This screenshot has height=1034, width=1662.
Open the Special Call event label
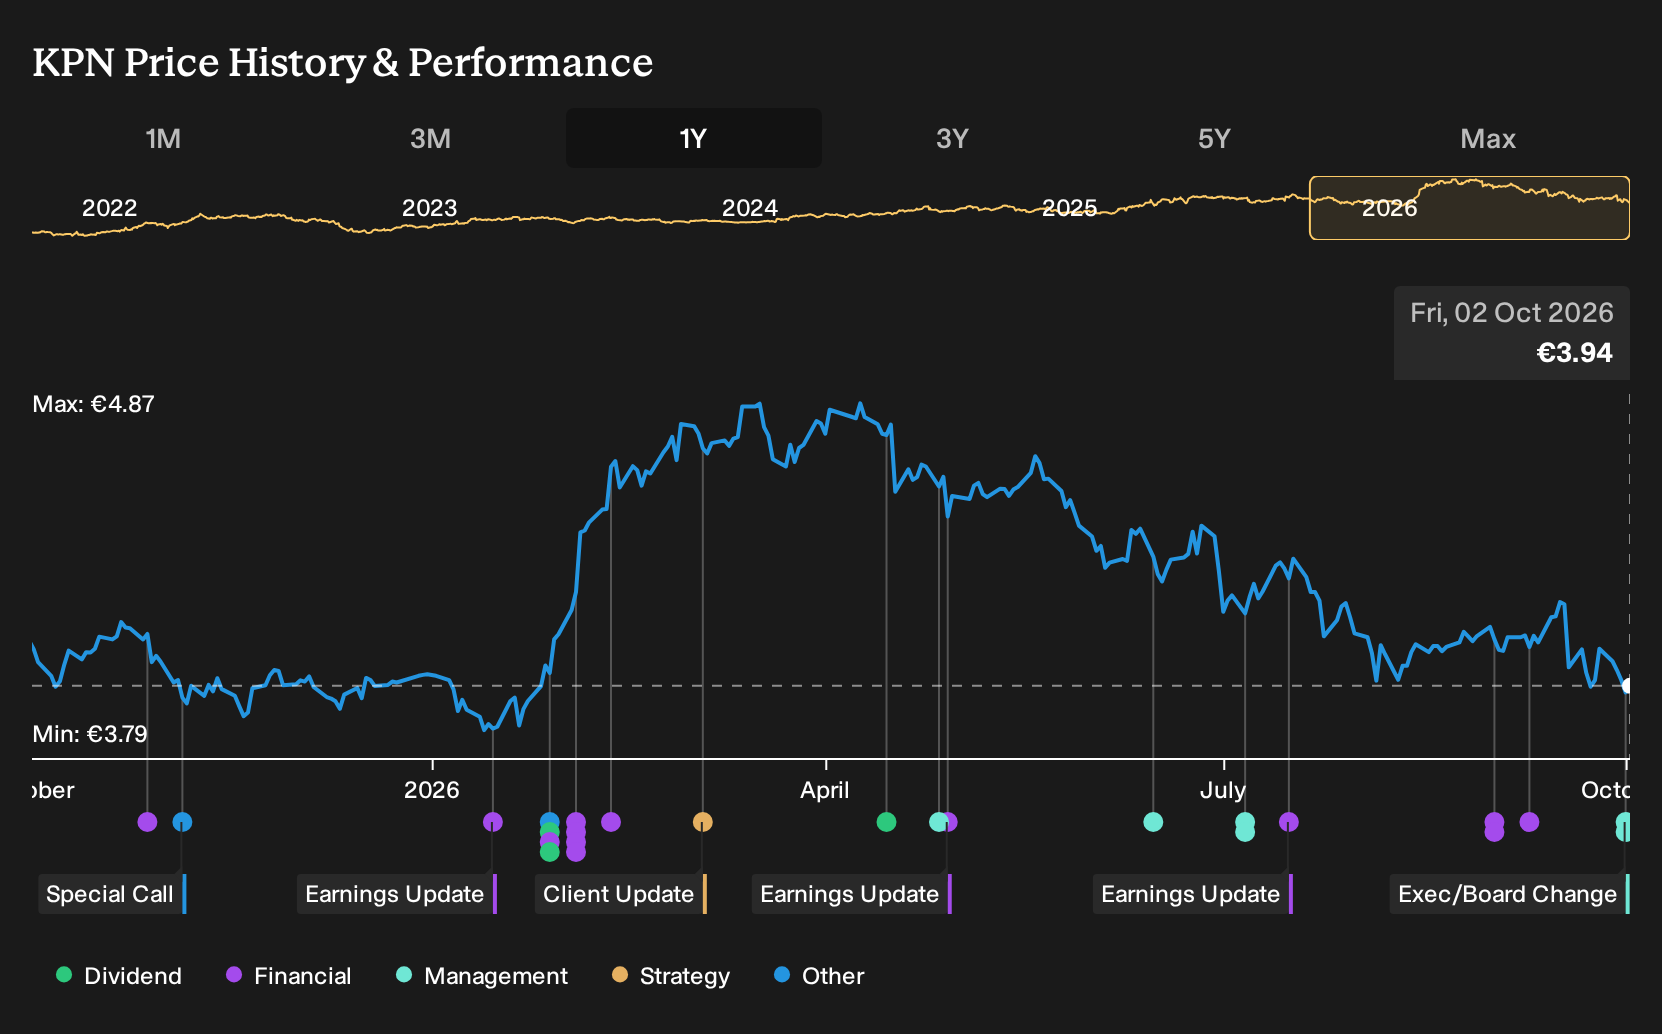pyautogui.click(x=112, y=894)
